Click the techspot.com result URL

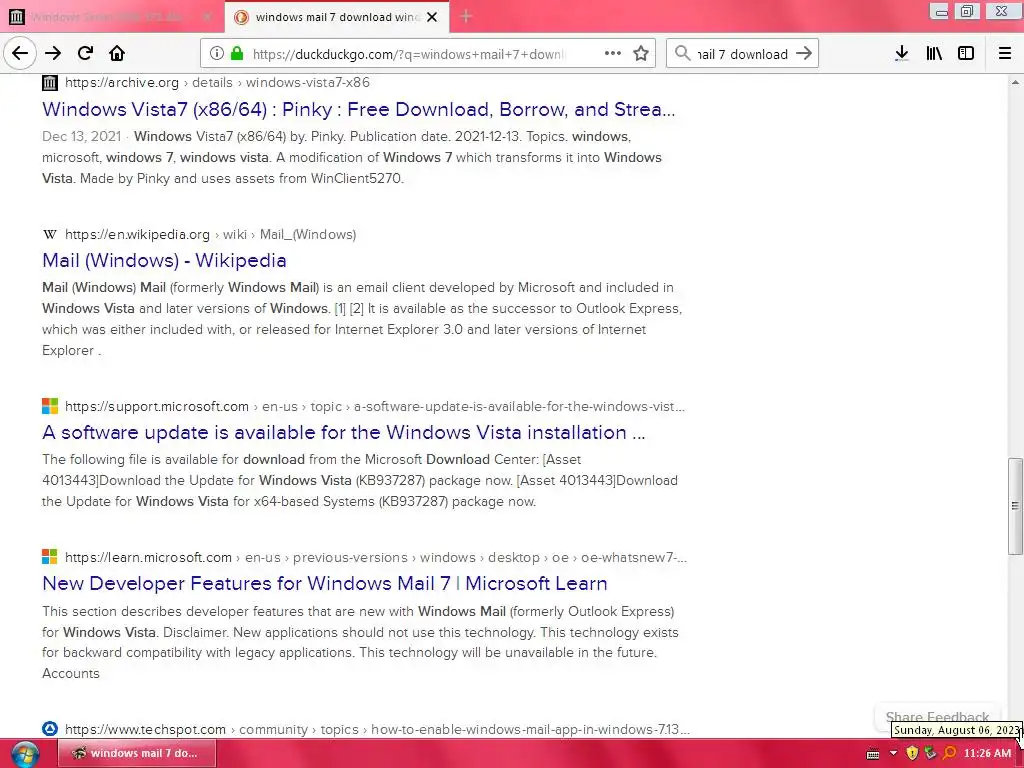tap(377, 729)
